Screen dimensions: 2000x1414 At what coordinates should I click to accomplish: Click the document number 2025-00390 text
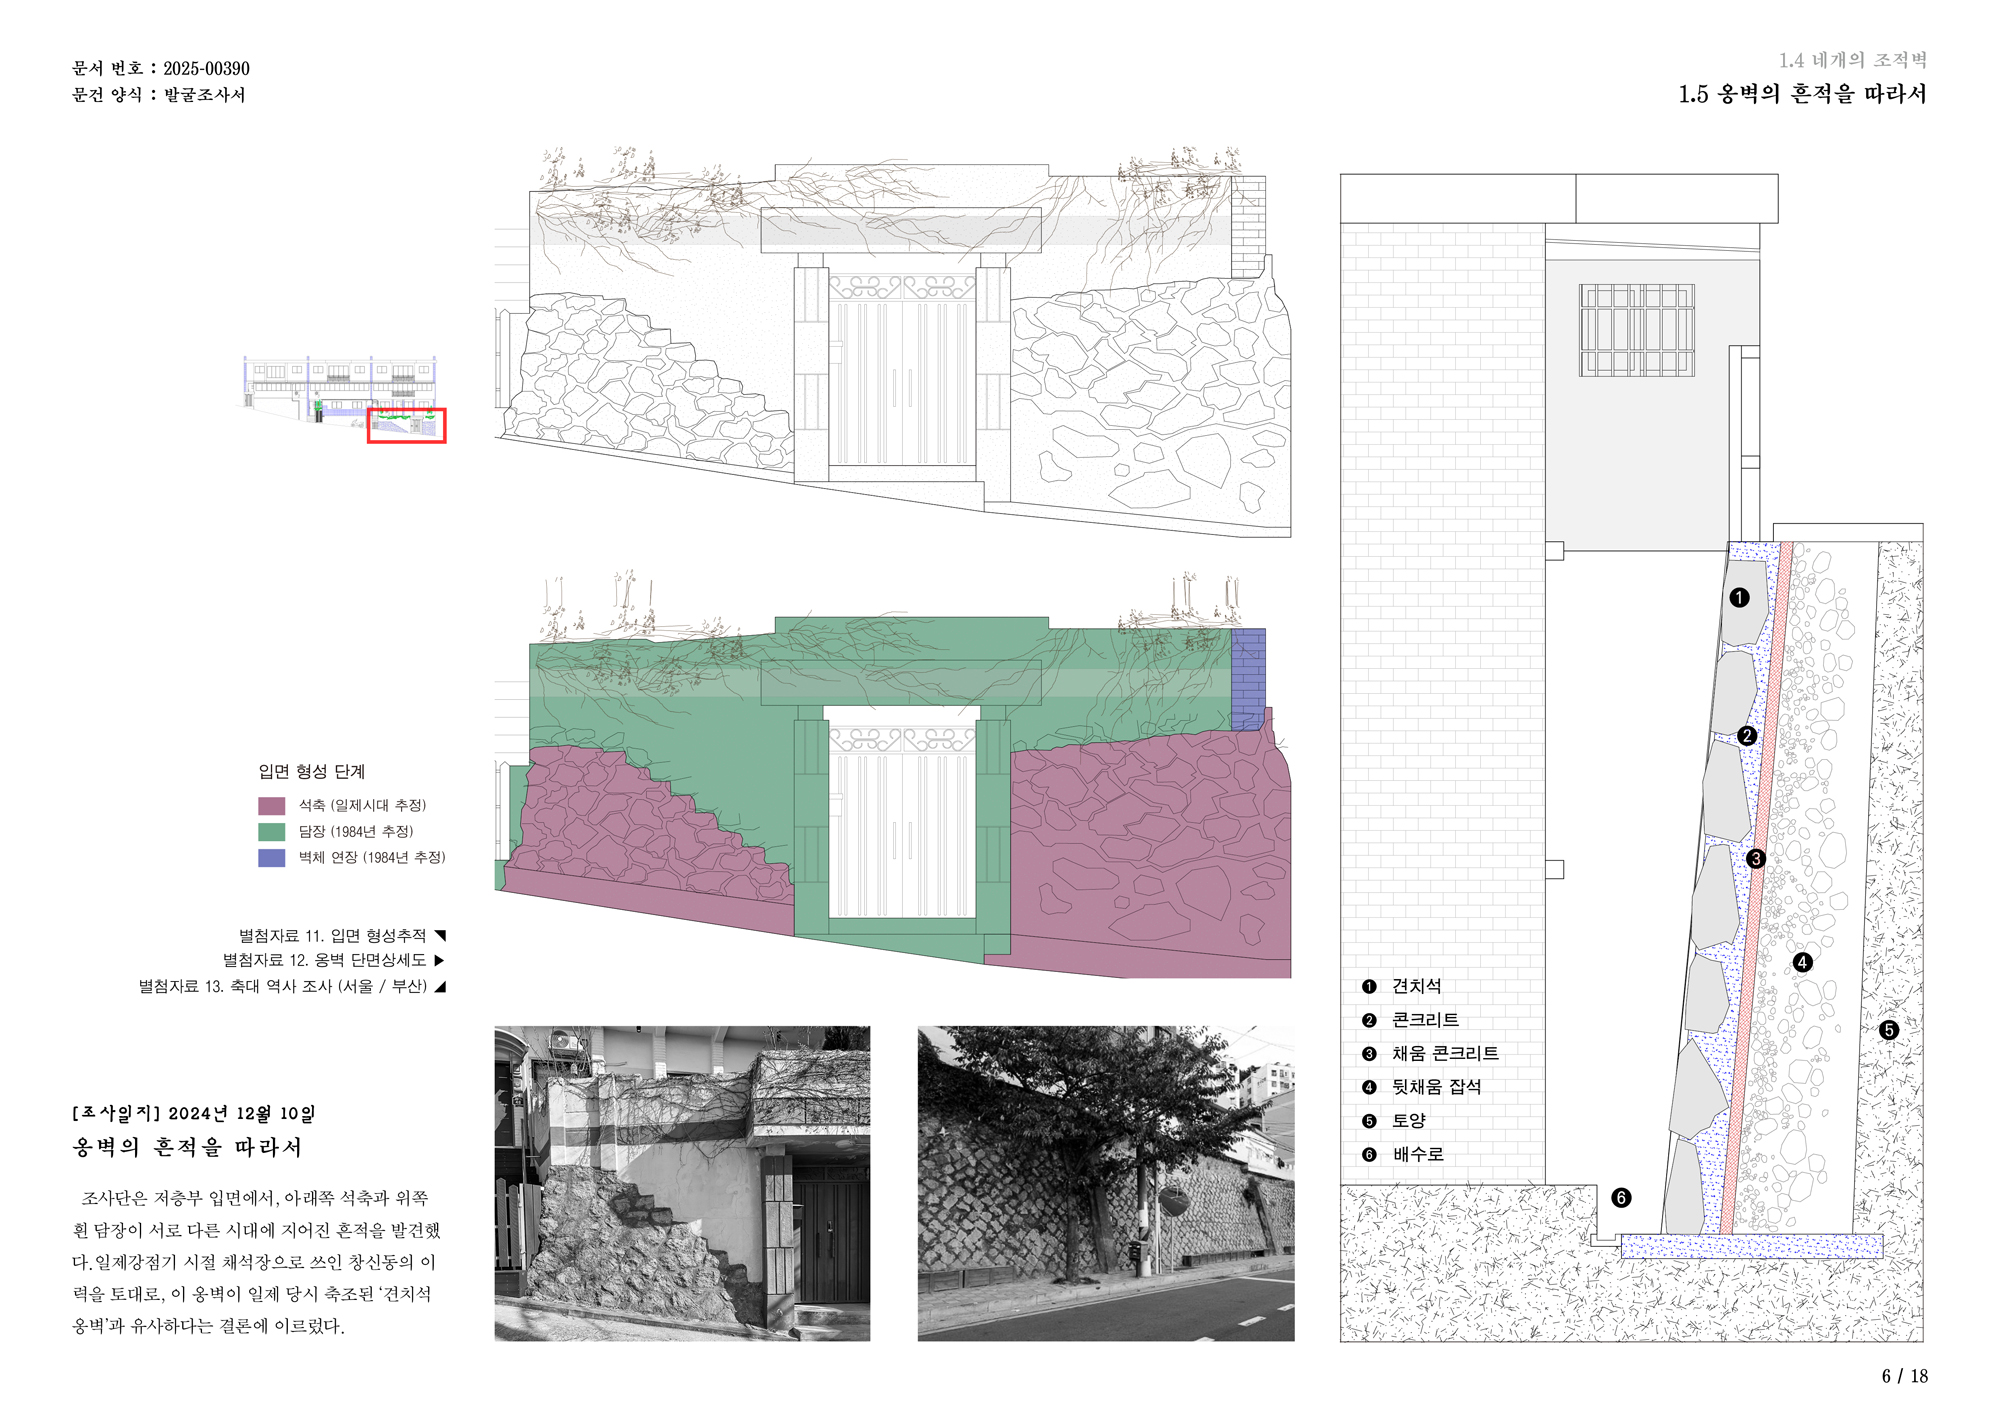[206, 69]
